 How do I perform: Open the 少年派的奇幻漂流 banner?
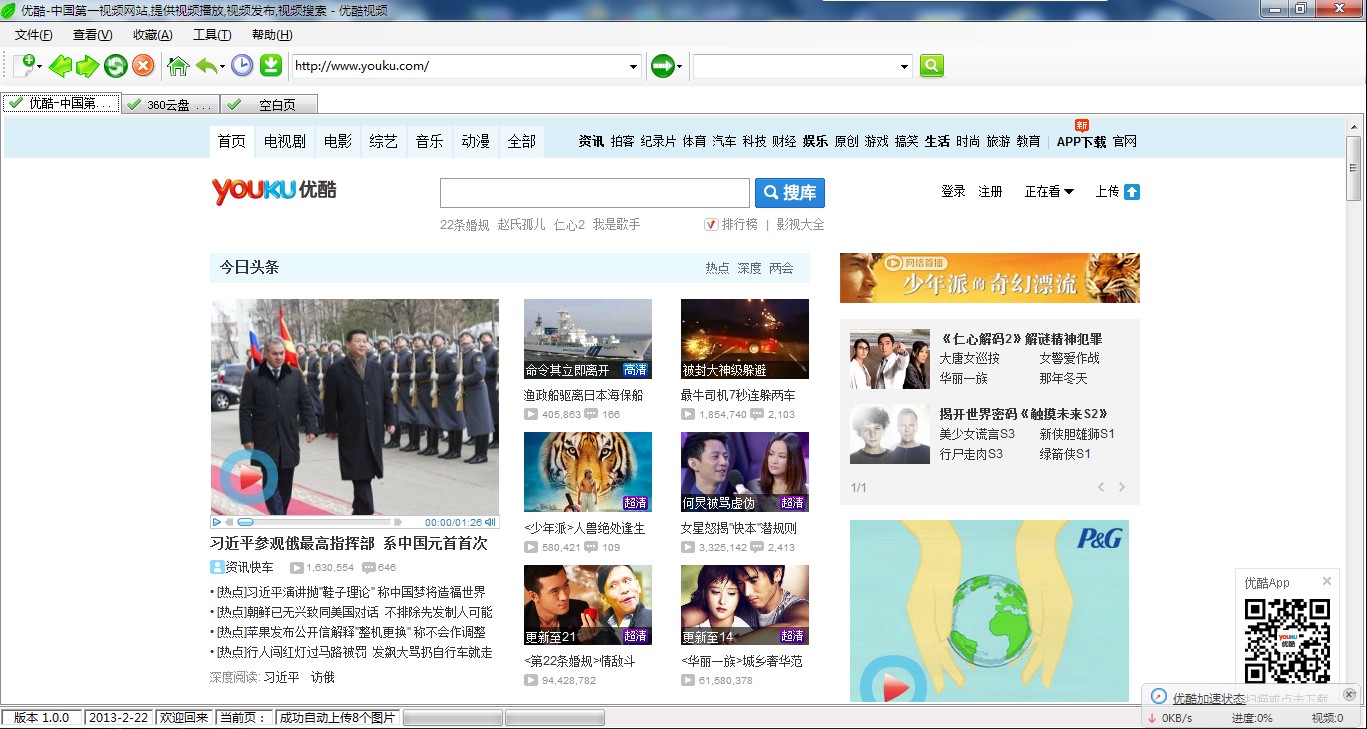(990, 278)
